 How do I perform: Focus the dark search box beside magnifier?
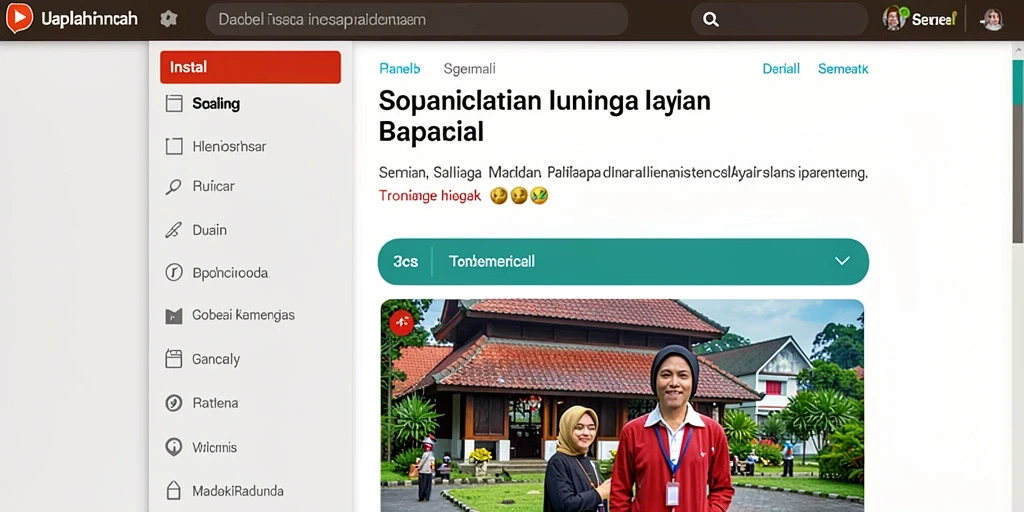pyautogui.click(x=779, y=20)
